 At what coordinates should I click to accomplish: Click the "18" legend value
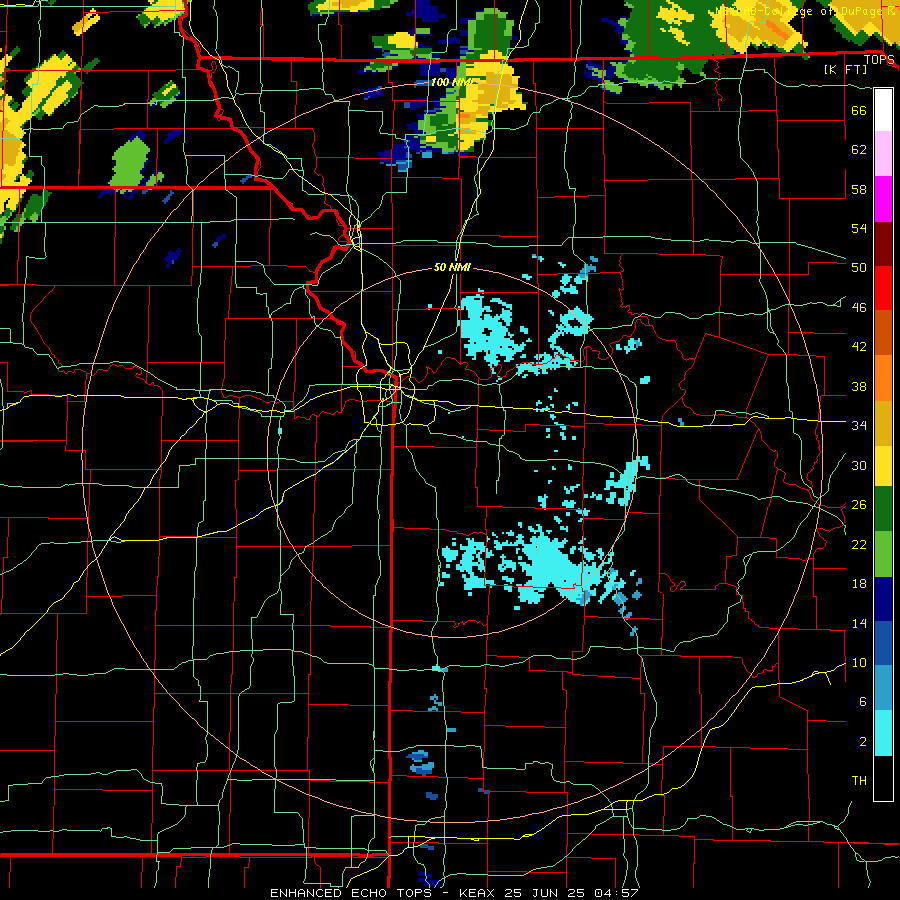point(859,584)
